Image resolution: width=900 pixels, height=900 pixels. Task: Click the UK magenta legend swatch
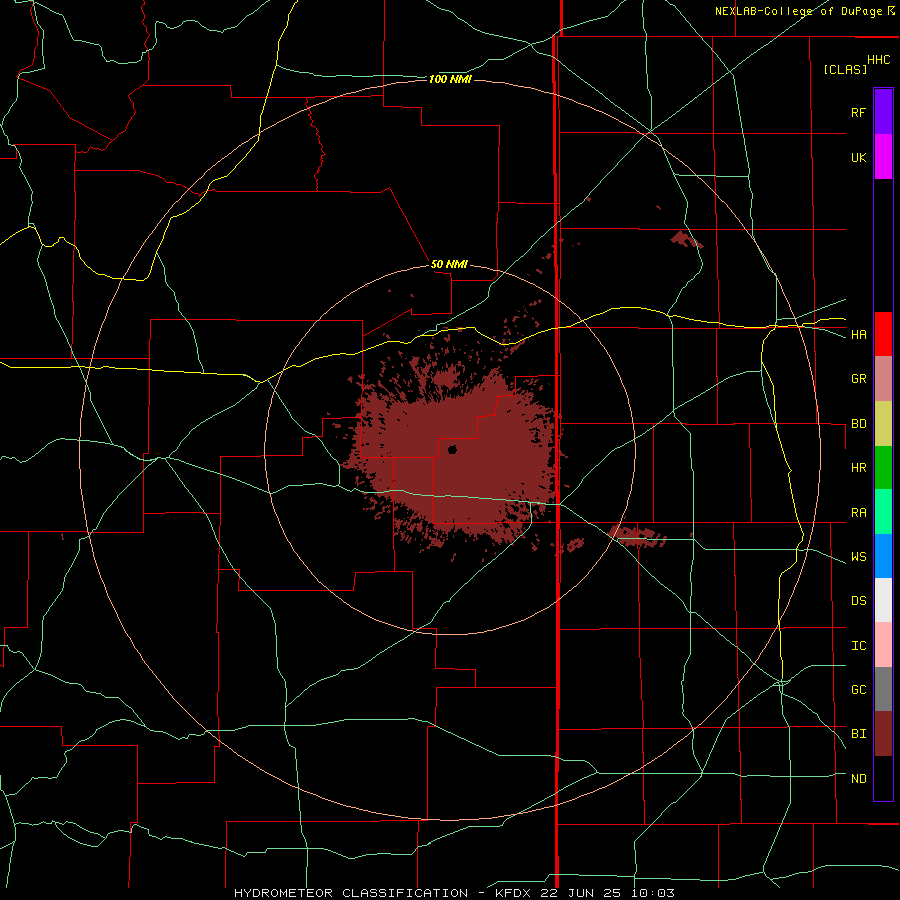pyautogui.click(x=883, y=157)
